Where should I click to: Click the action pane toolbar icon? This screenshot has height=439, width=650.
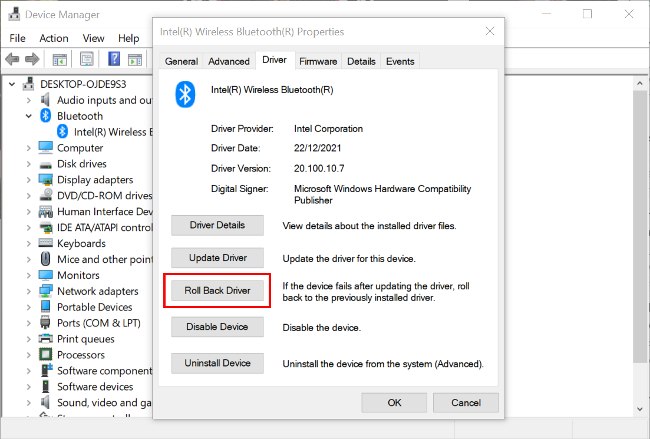pyautogui.click(x=135, y=60)
